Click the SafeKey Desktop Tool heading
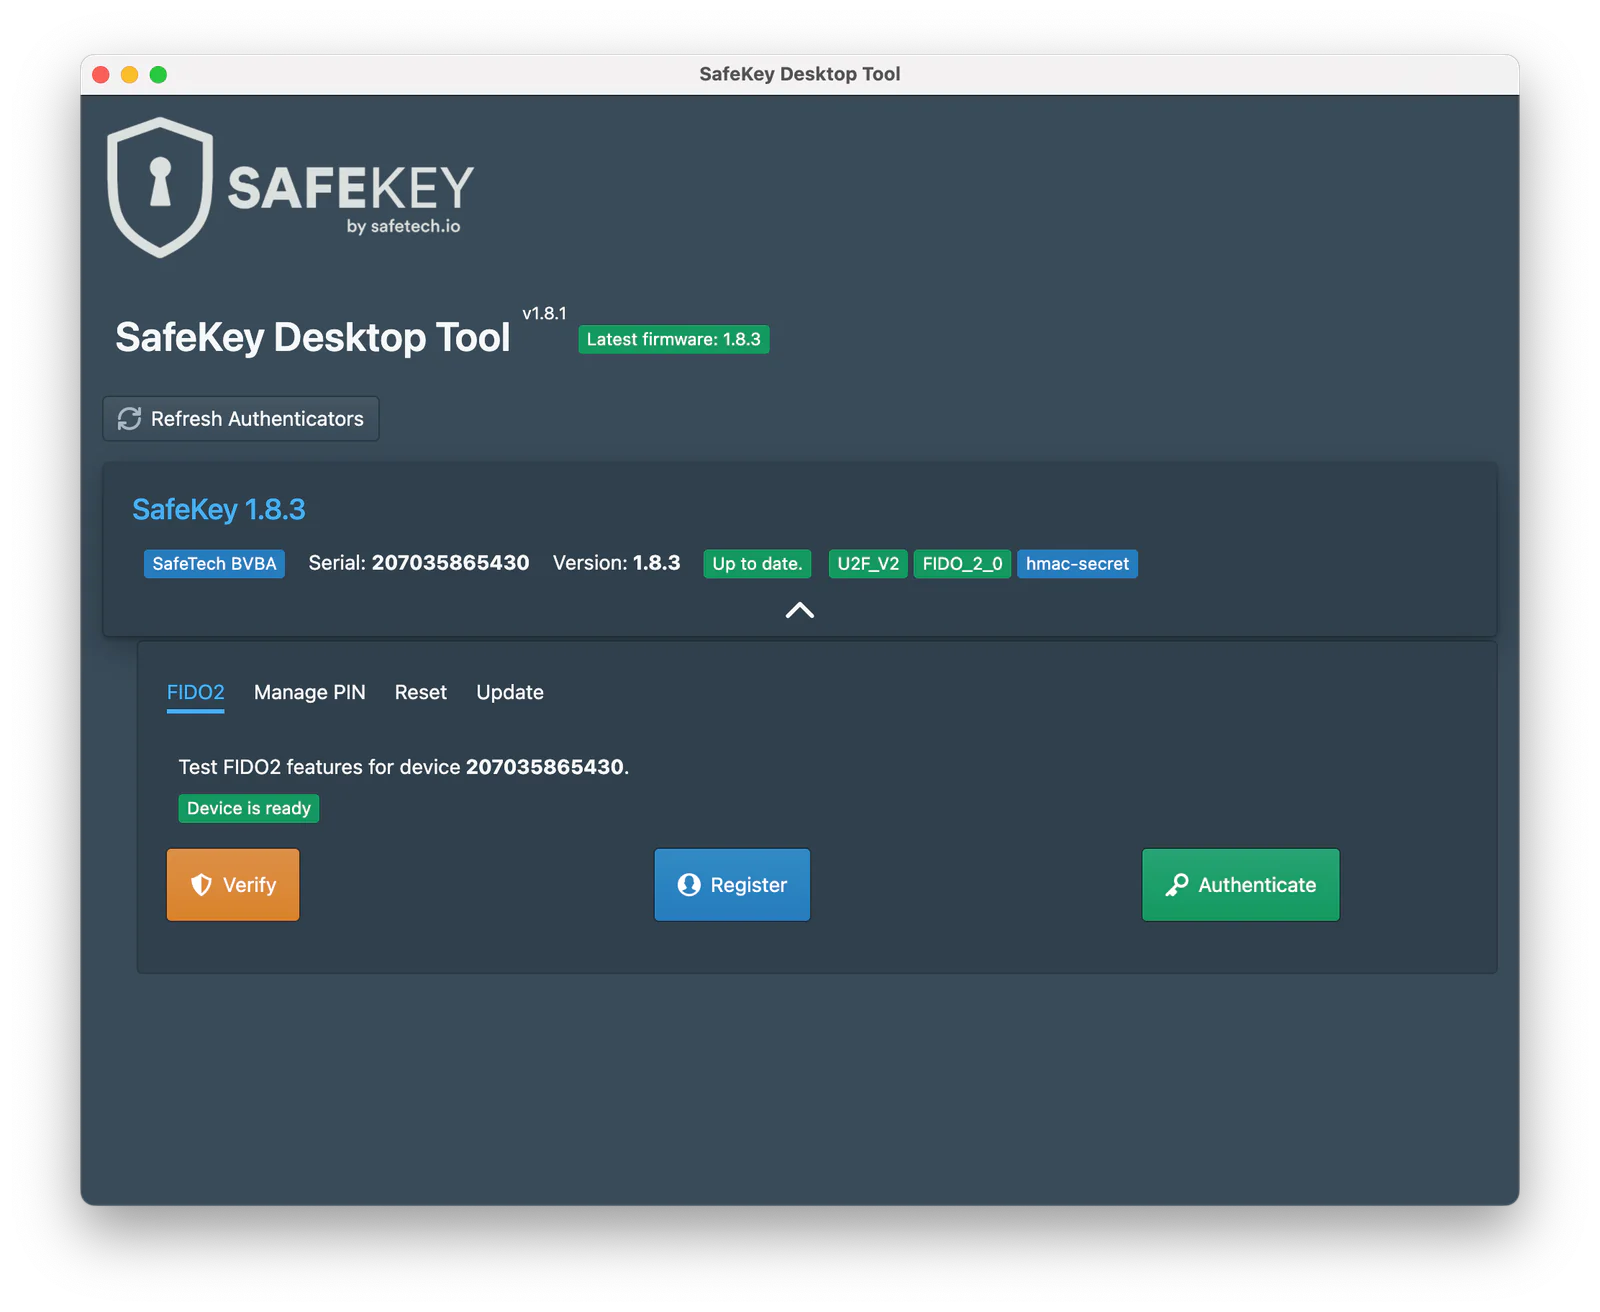The height and width of the screenshot is (1312, 1600). [x=313, y=338]
